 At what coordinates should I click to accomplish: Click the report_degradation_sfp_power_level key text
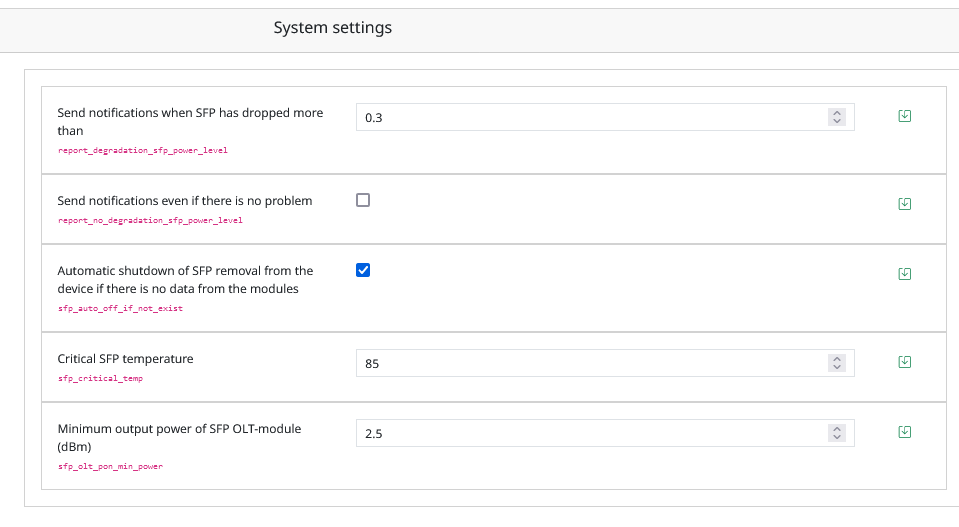point(143,150)
